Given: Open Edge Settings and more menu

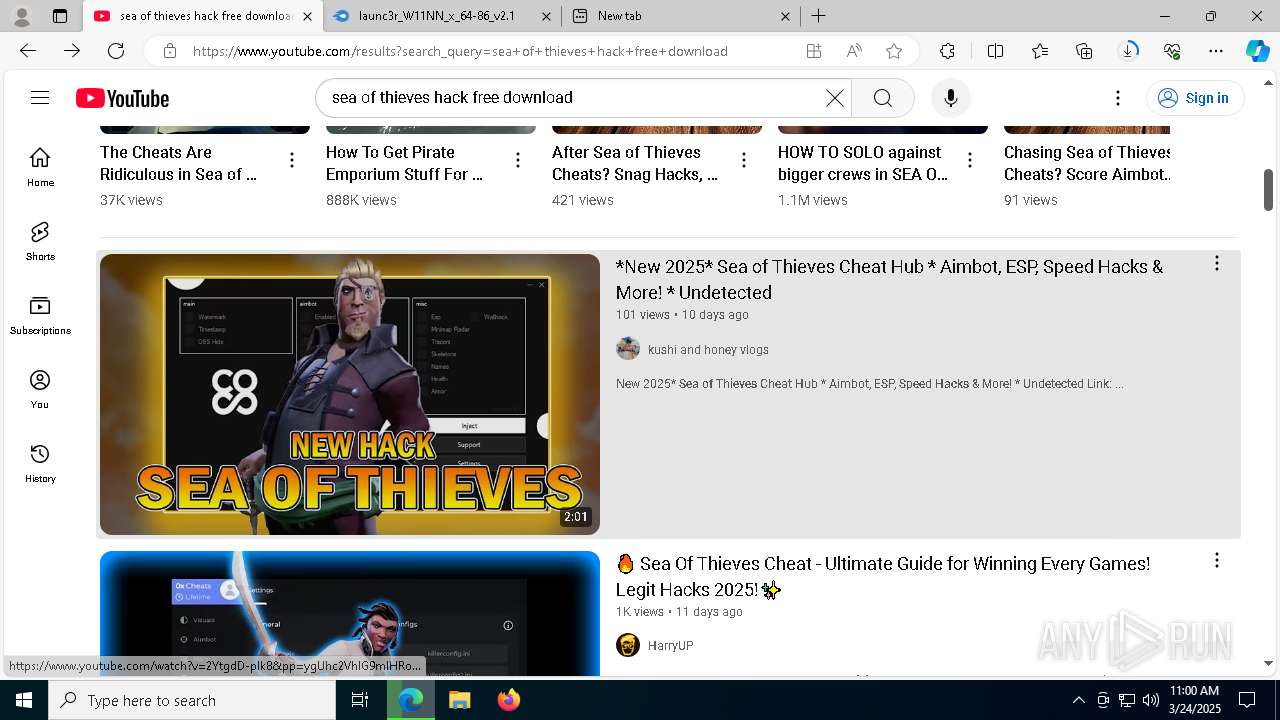Looking at the screenshot, I should (x=1216, y=51).
